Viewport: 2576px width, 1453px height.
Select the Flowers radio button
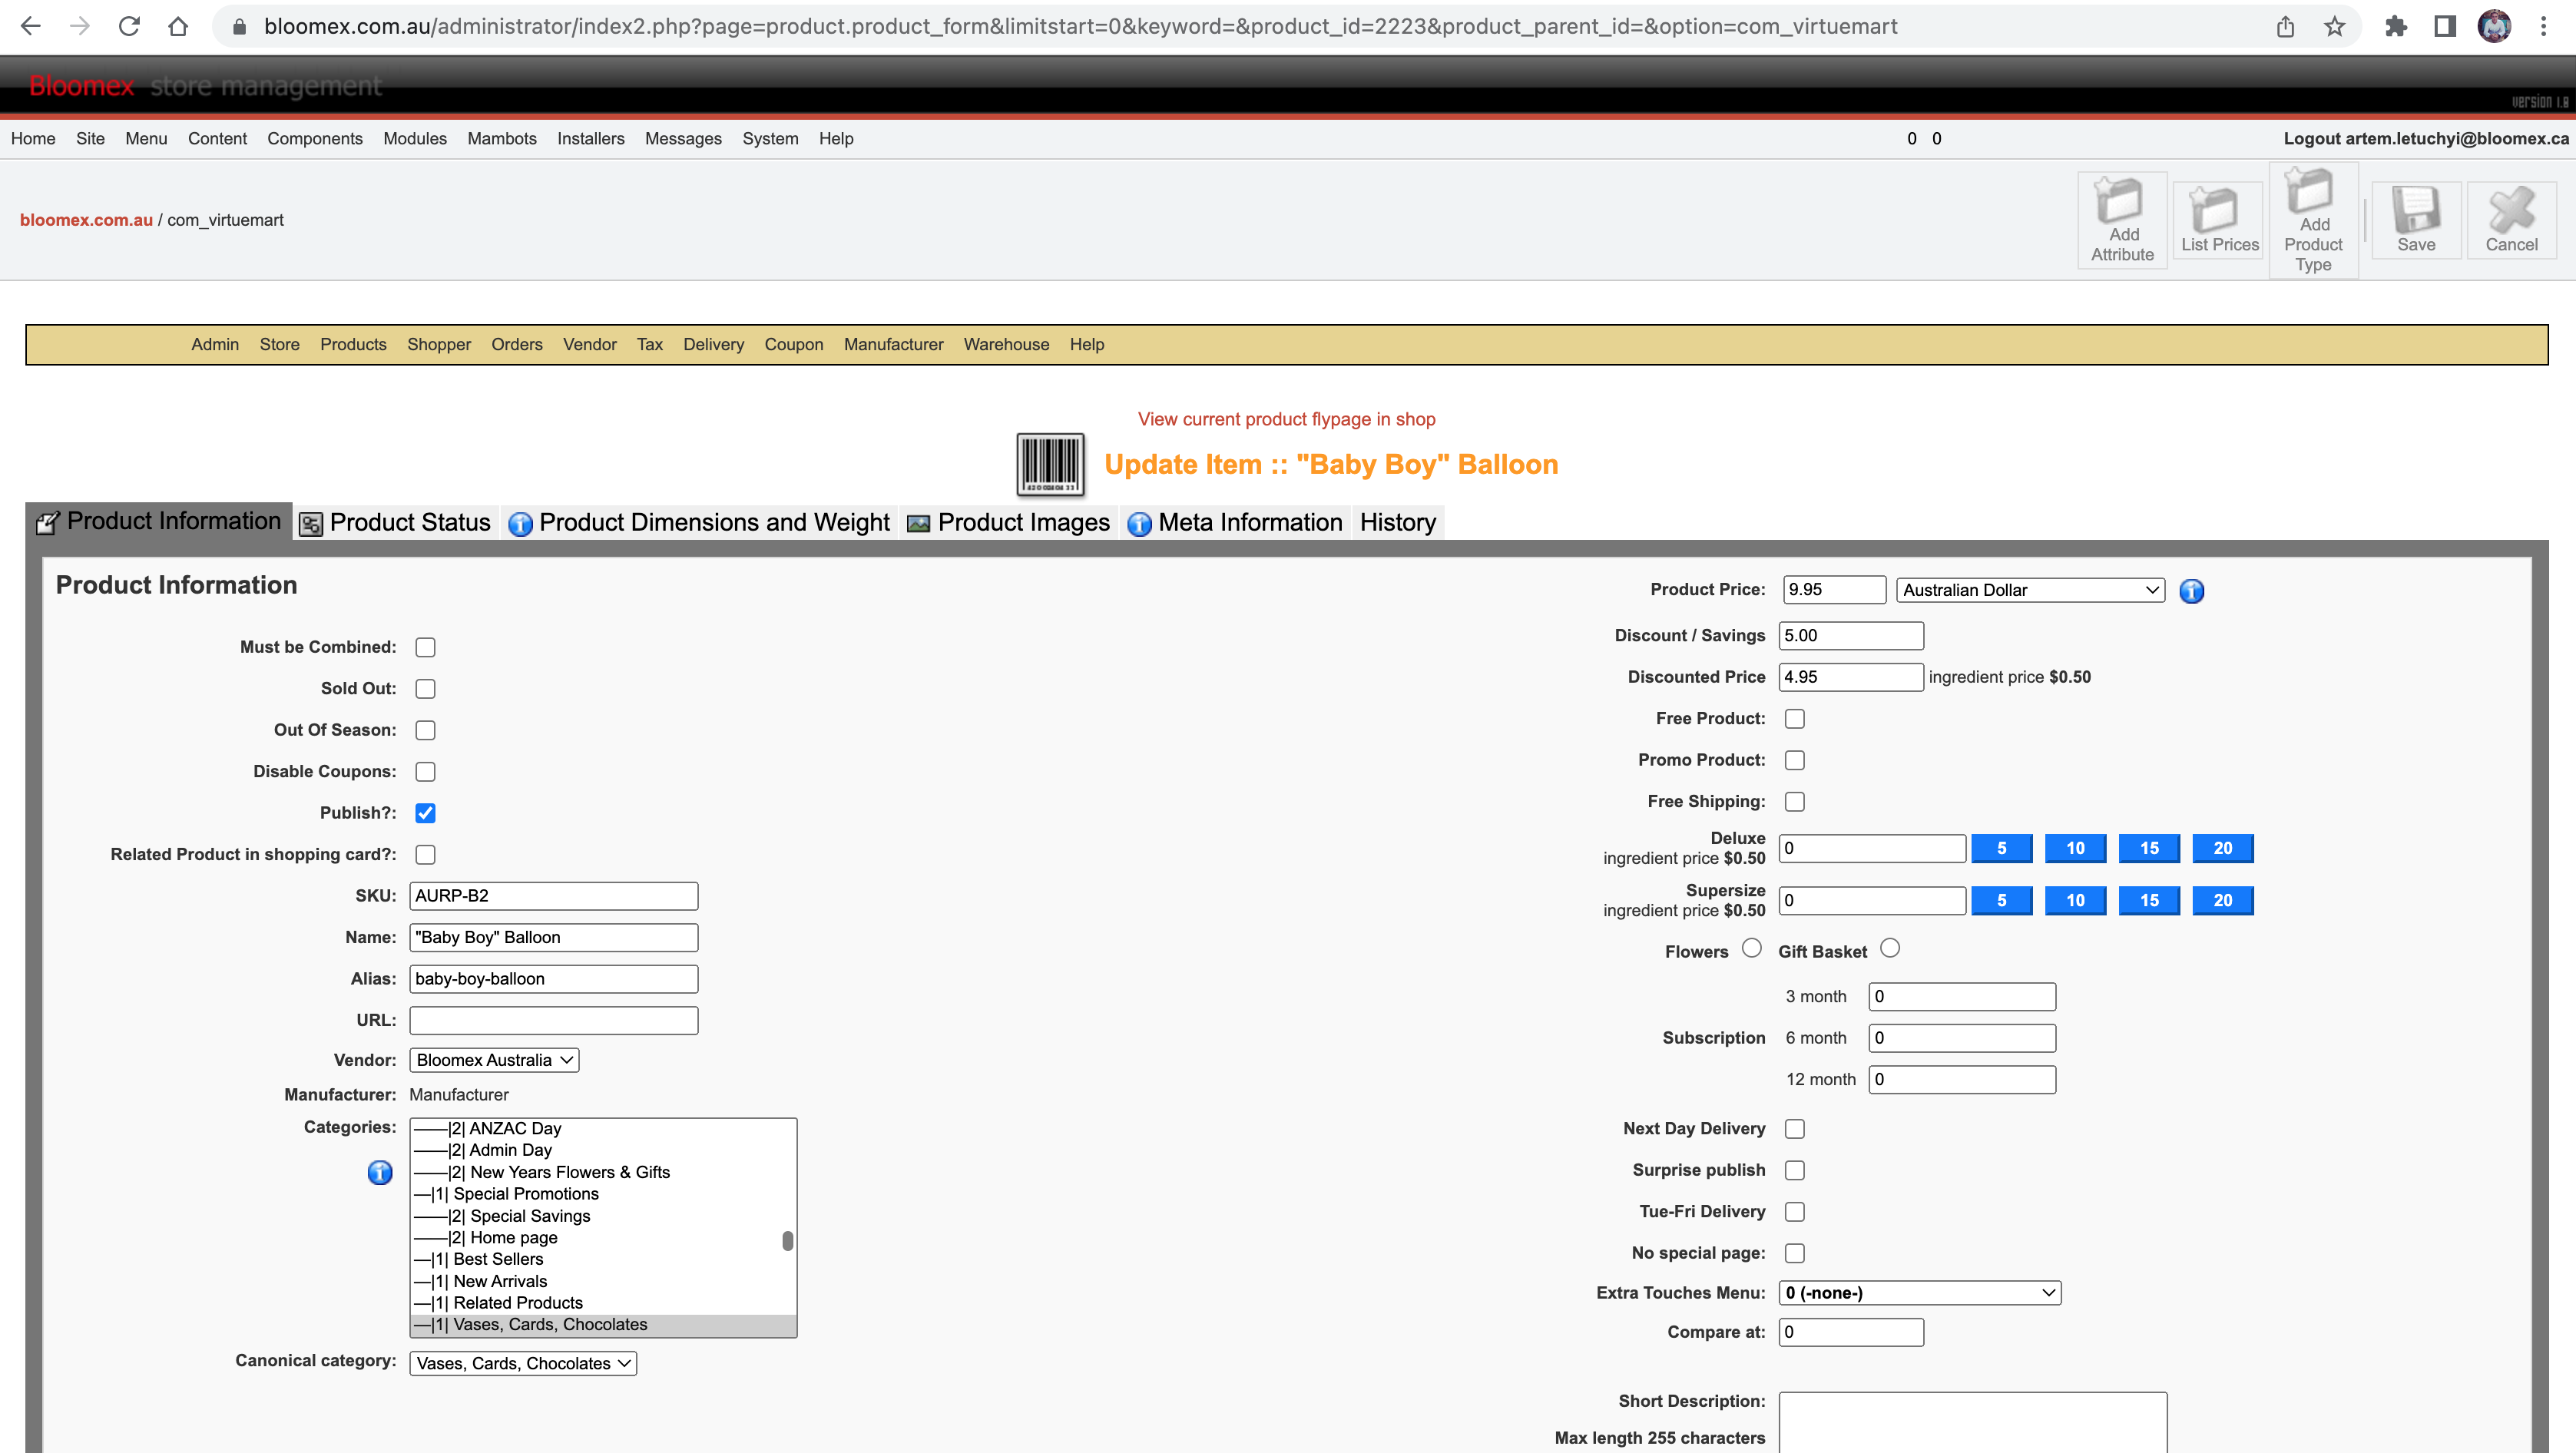(x=1752, y=948)
